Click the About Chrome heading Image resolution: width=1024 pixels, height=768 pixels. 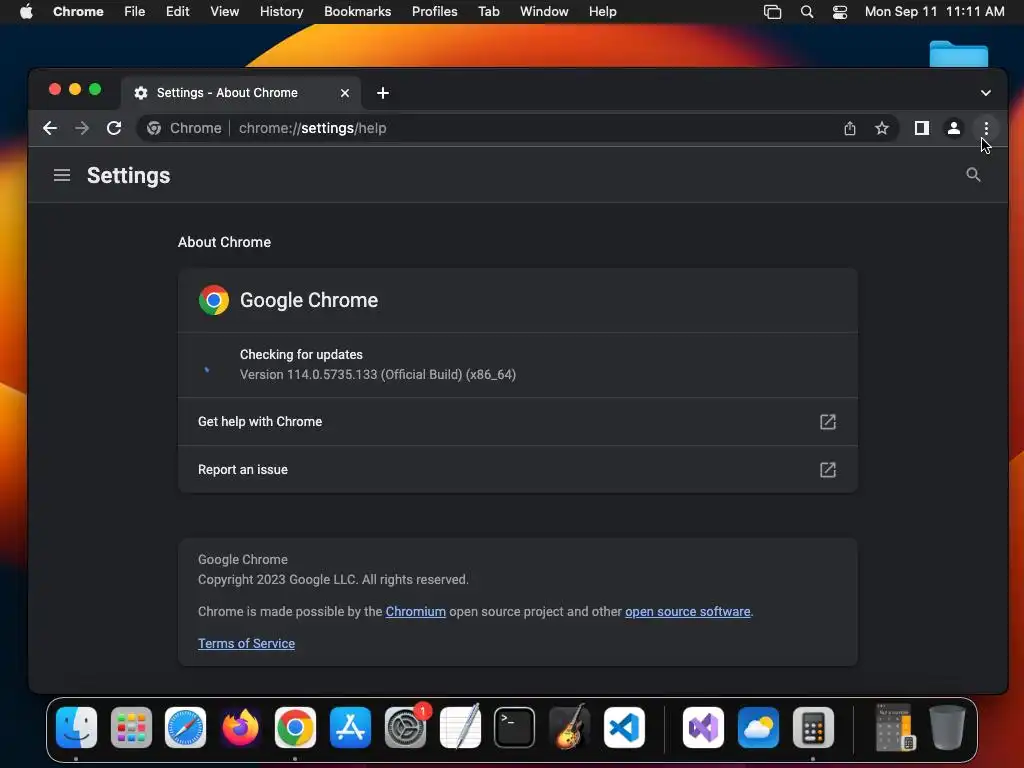224,242
